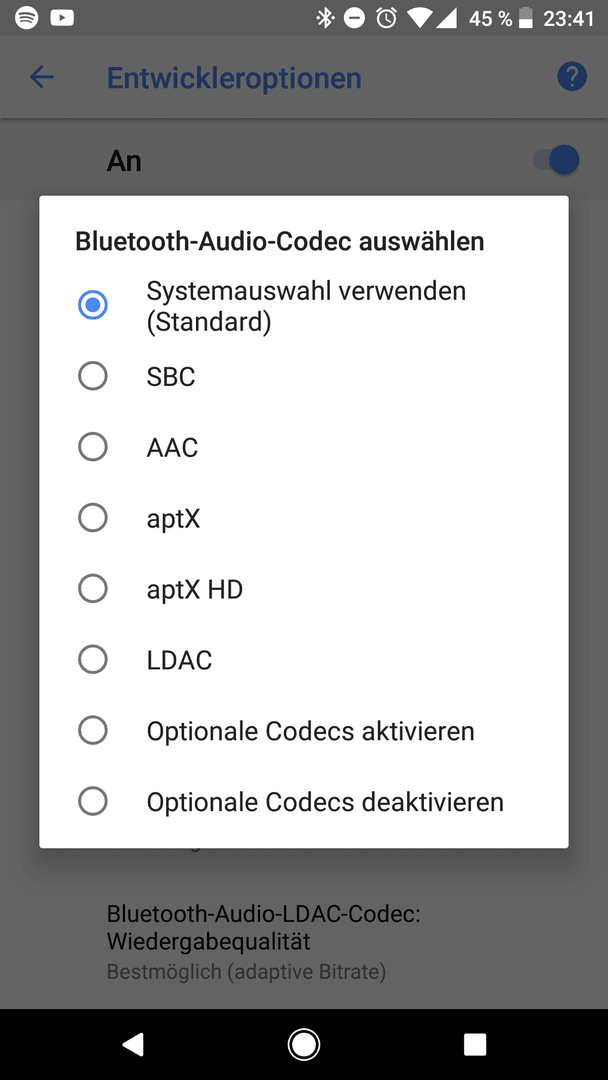The height and width of the screenshot is (1080, 608).
Task: Select the SBC codec option
Action: (x=304, y=377)
